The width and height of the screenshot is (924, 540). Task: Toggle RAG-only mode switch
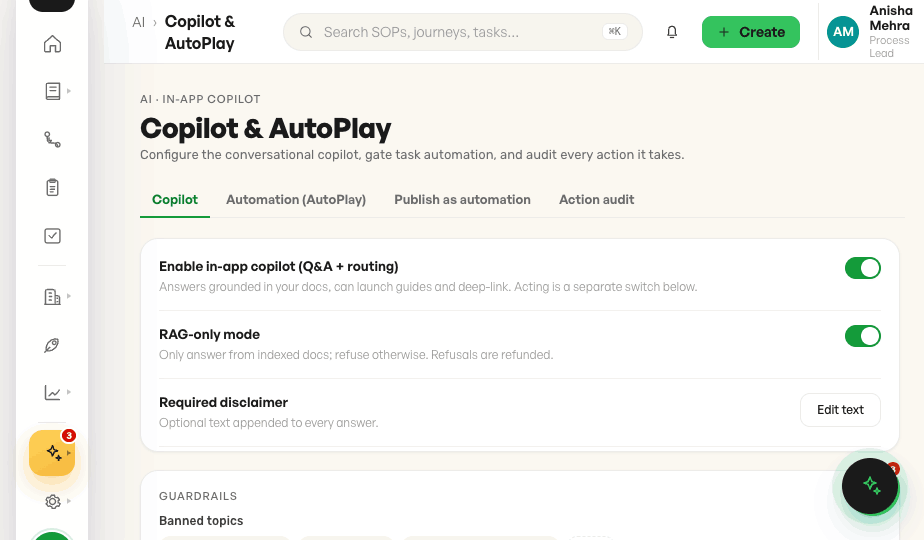863,336
